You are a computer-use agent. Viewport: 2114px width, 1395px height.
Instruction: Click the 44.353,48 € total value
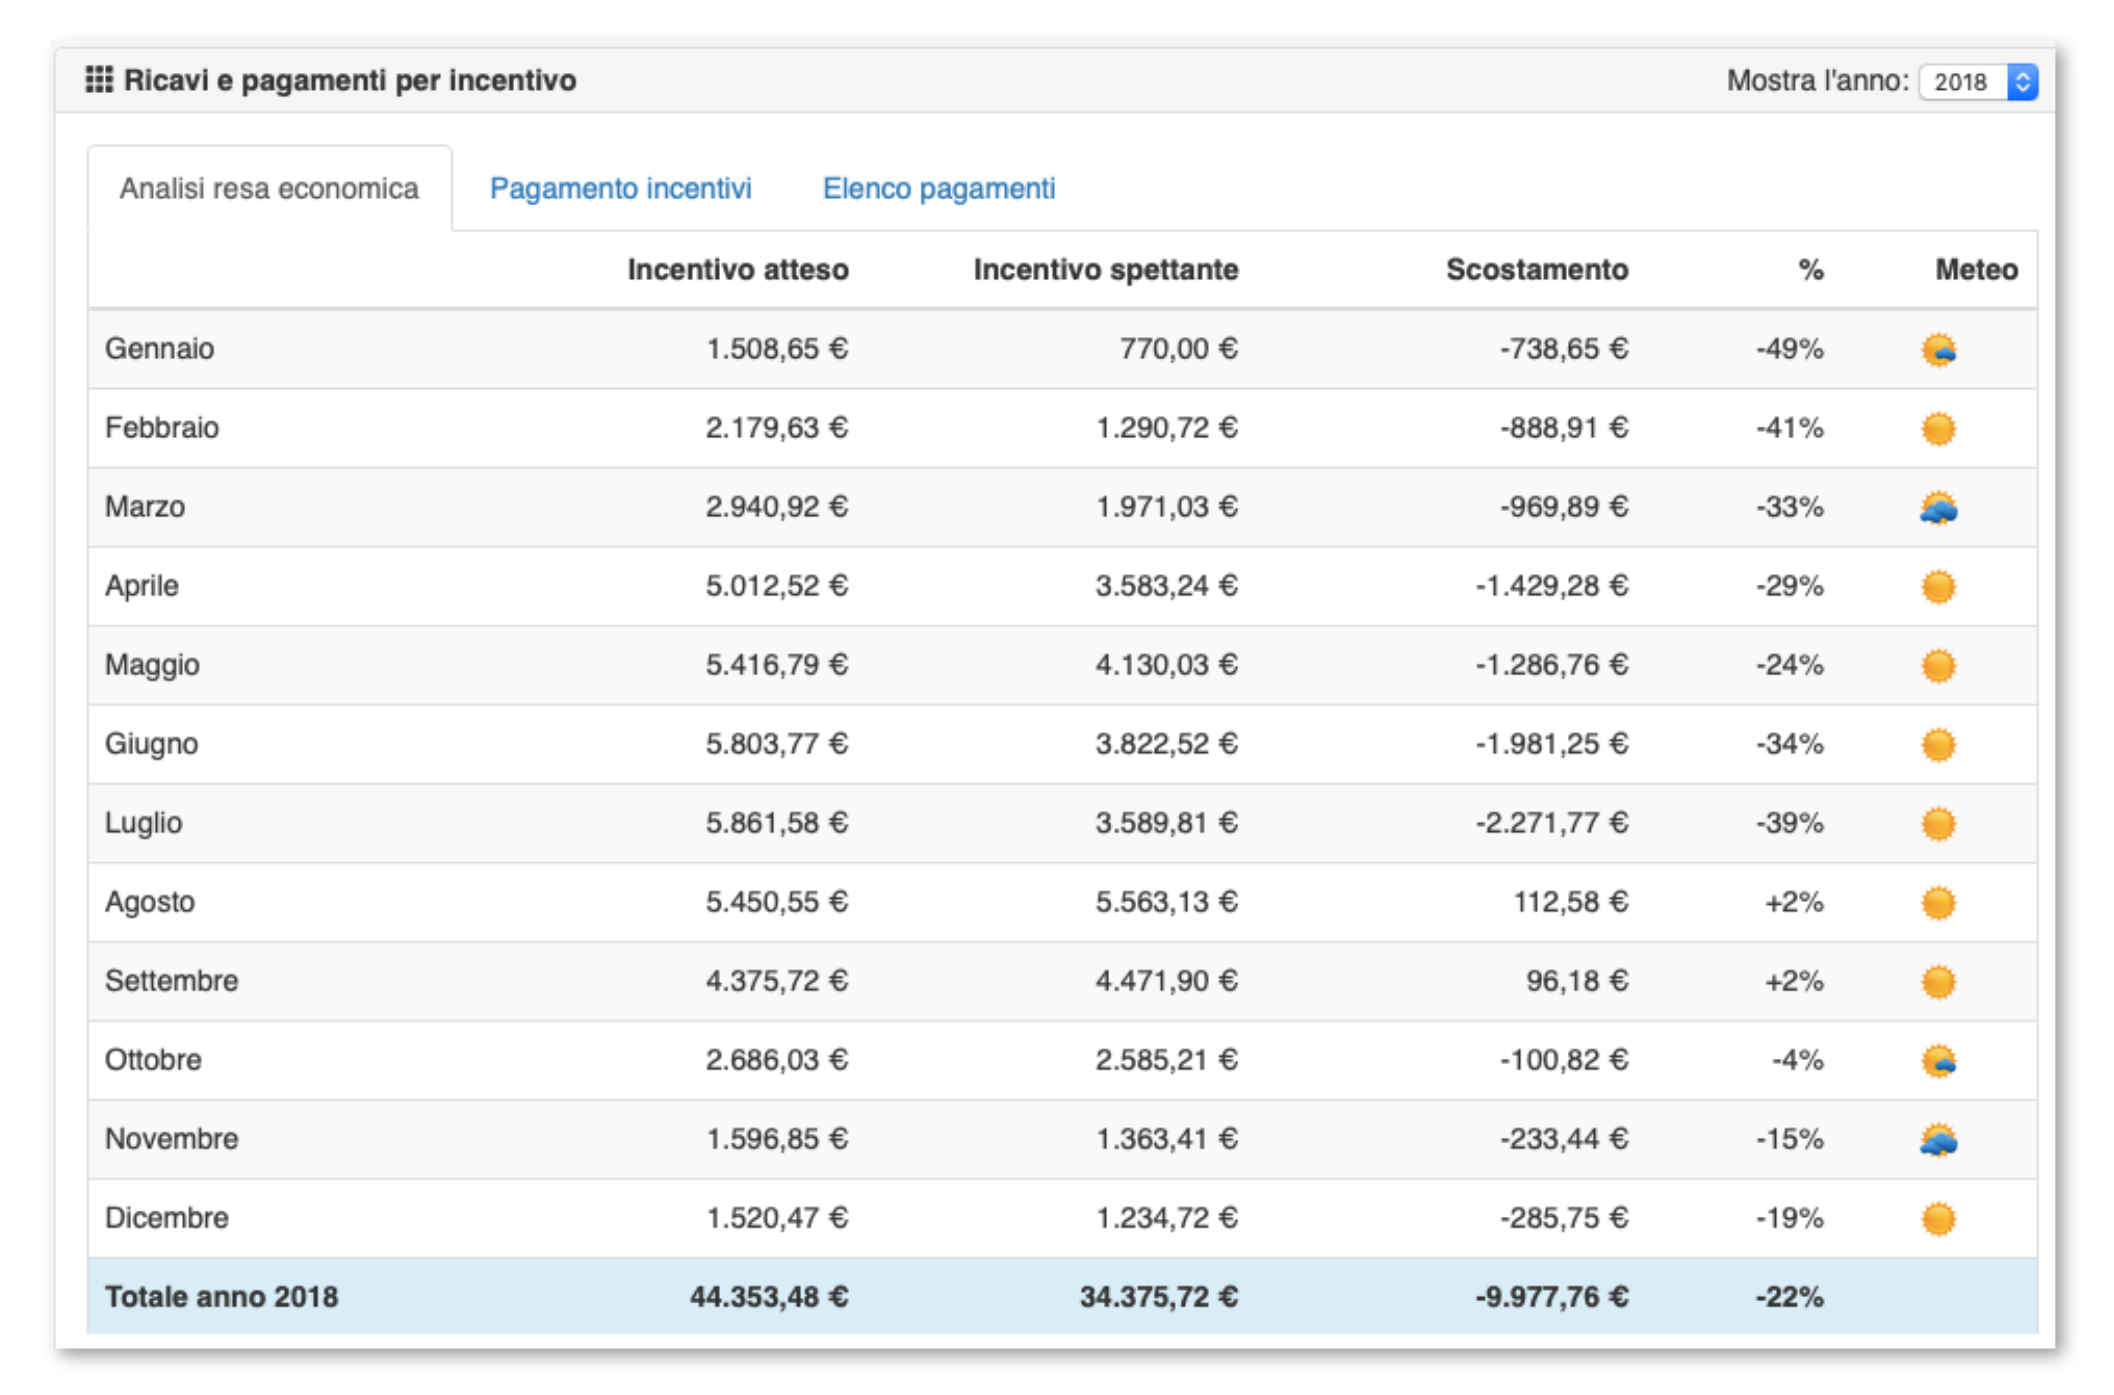pyautogui.click(x=769, y=1296)
